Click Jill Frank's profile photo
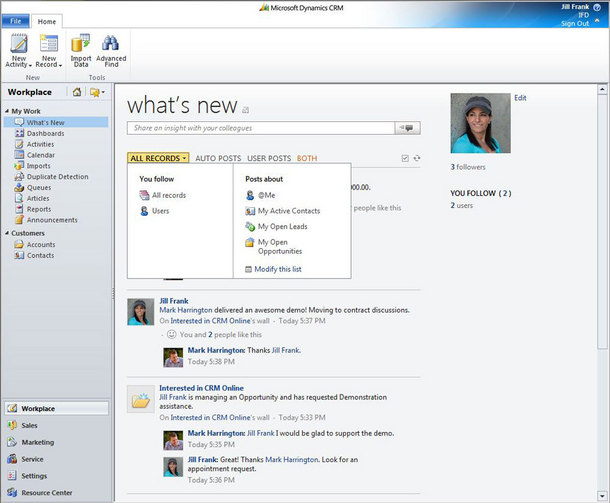610x503 pixels. [480, 123]
